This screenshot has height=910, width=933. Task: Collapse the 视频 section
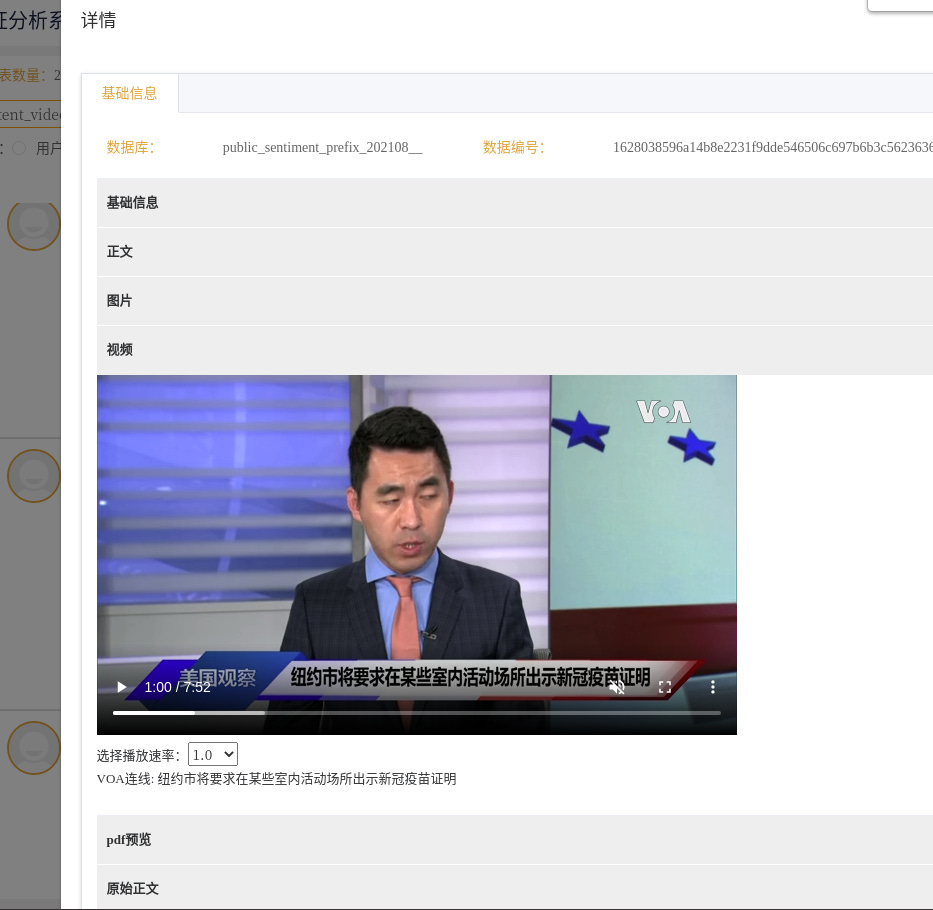[515, 350]
